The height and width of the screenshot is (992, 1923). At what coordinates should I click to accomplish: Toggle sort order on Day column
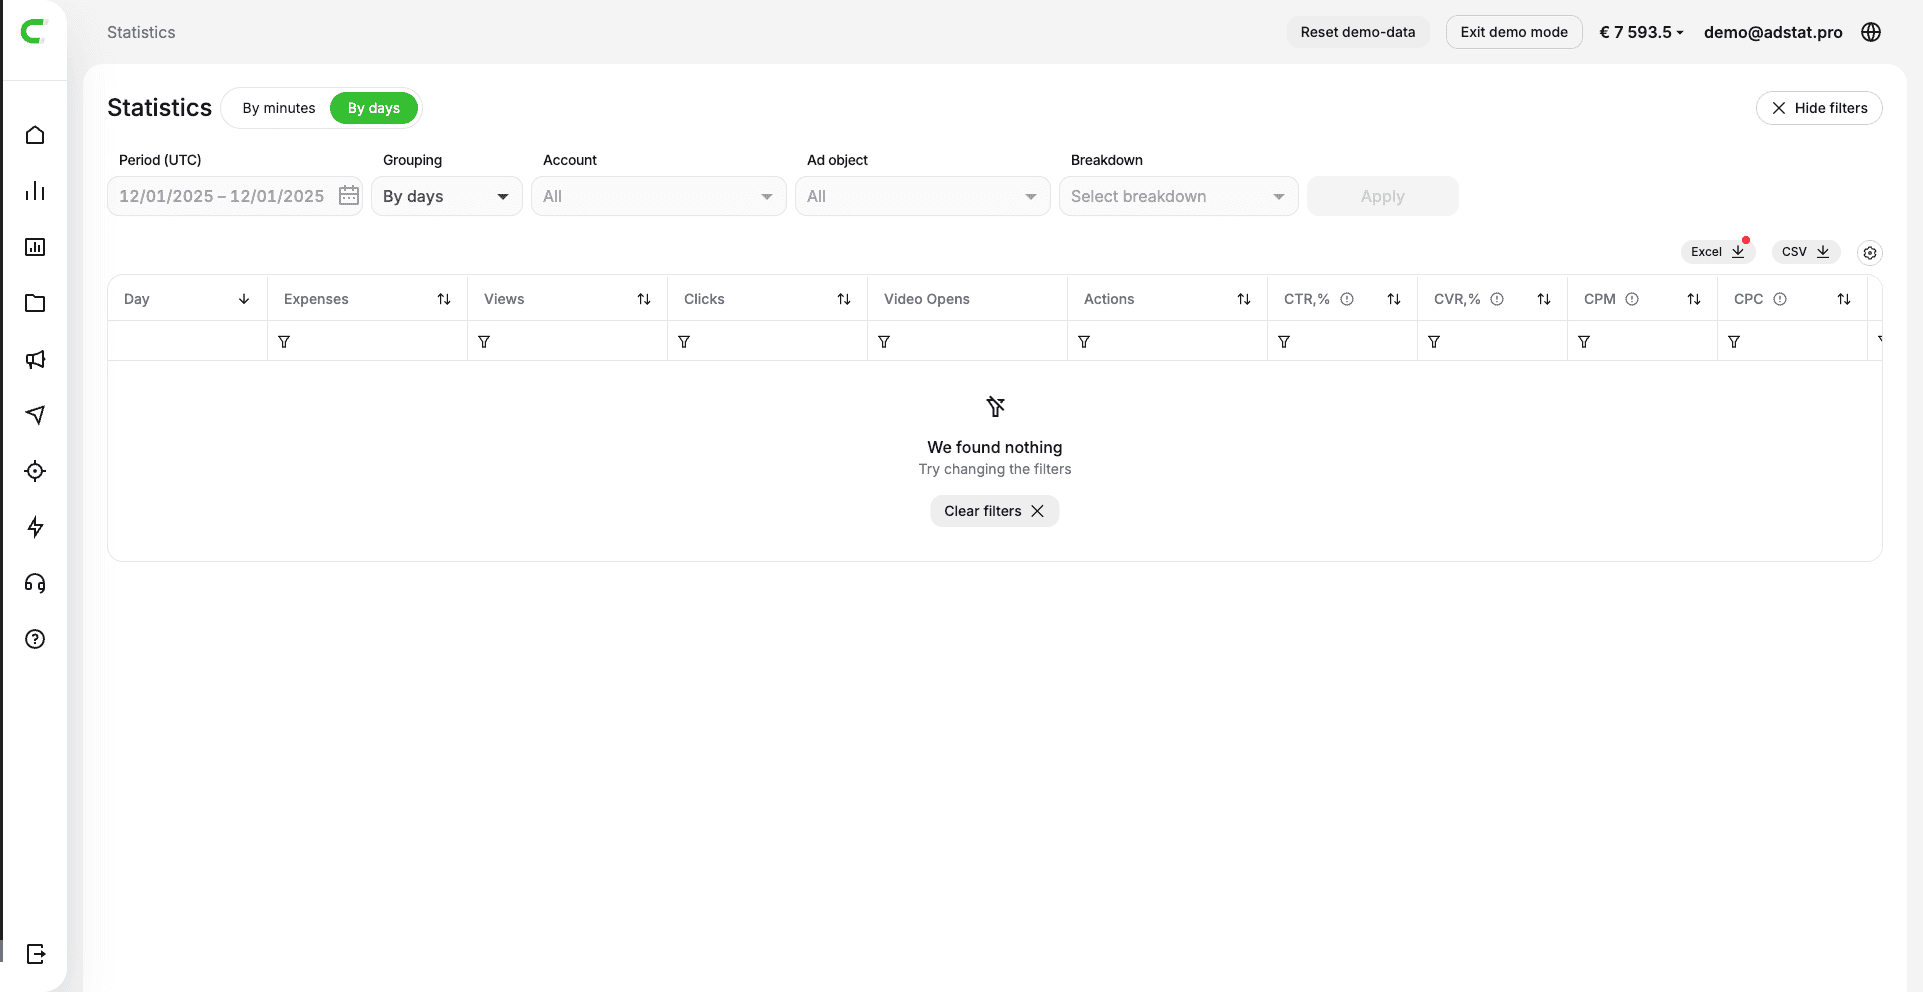coord(244,299)
